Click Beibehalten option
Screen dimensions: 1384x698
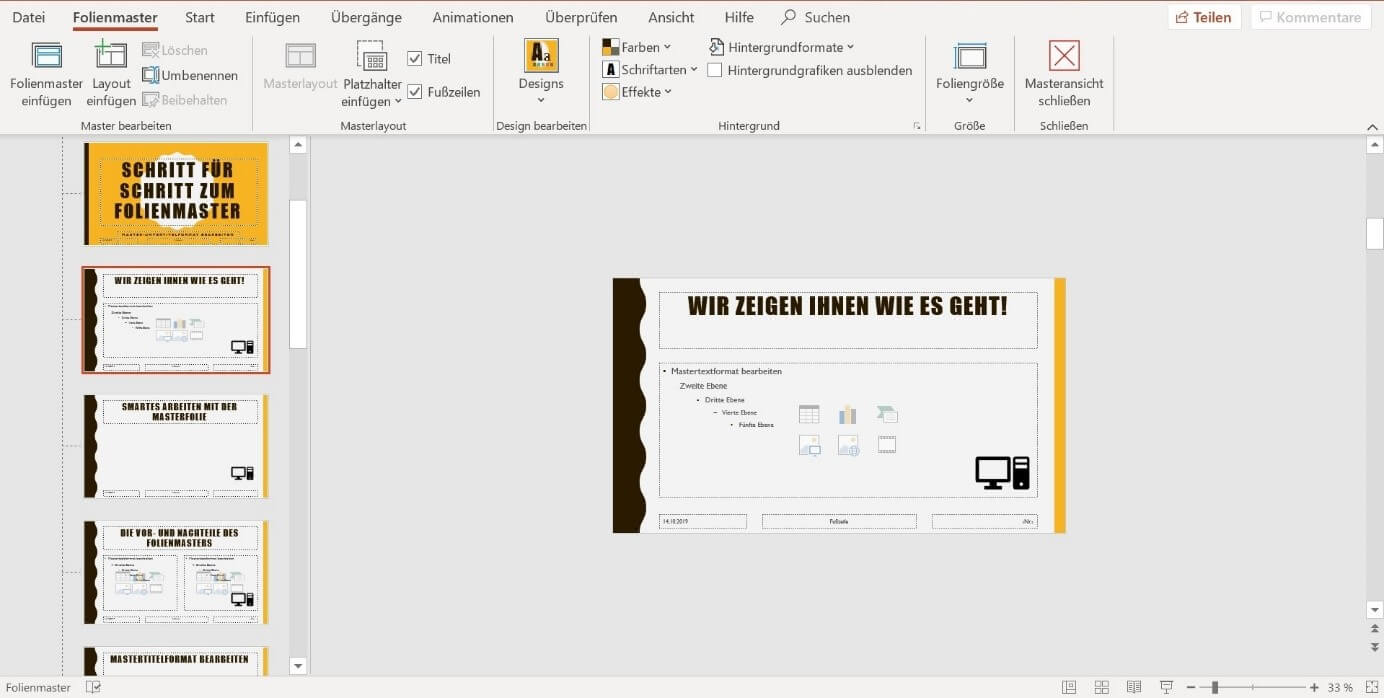click(185, 100)
